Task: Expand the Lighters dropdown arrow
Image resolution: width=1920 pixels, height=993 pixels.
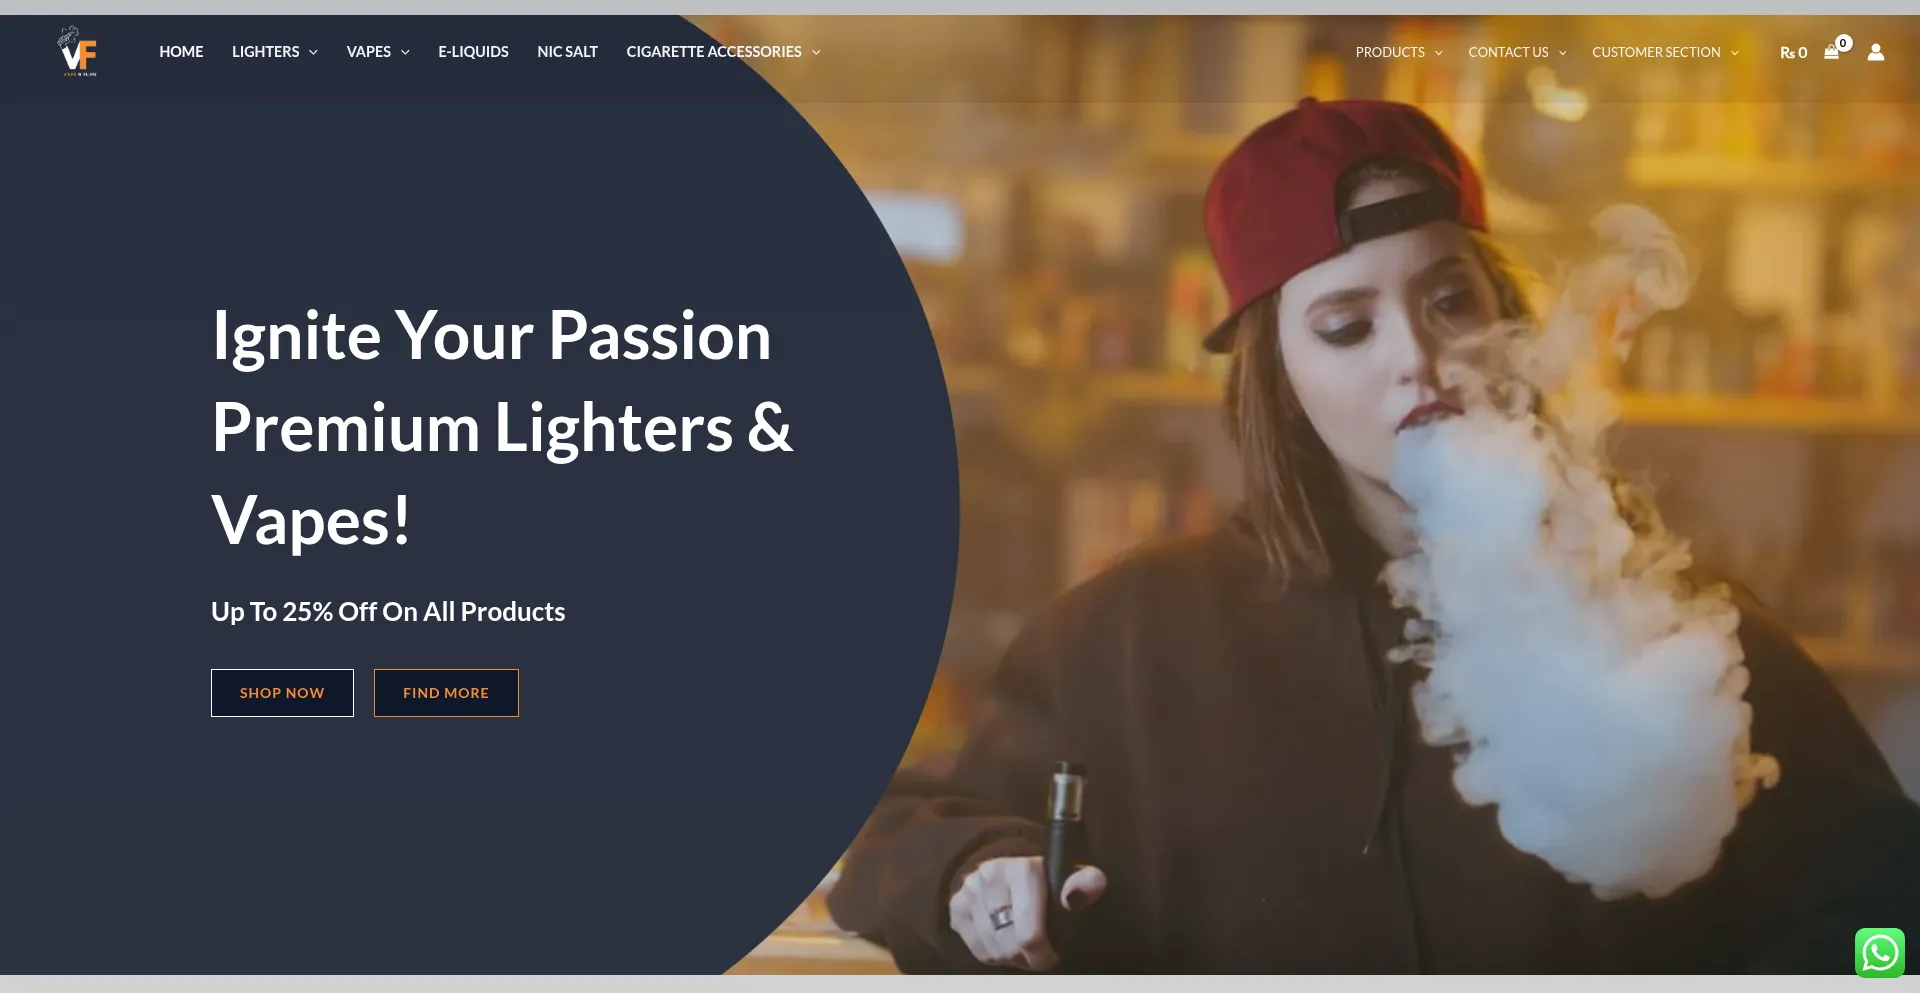Action: pyautogui.click(x=313, y=52)
